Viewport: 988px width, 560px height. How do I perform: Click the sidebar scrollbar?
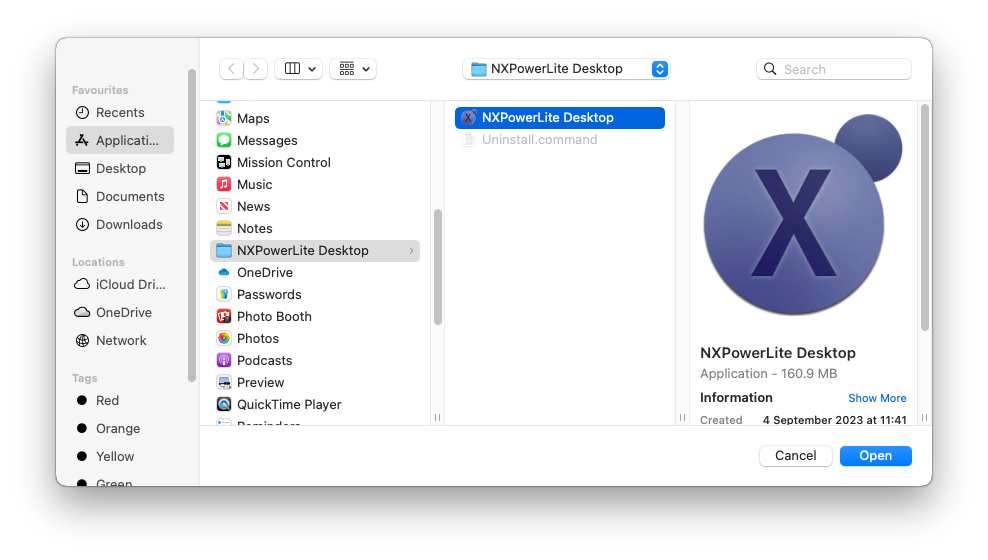pos(192,226)
